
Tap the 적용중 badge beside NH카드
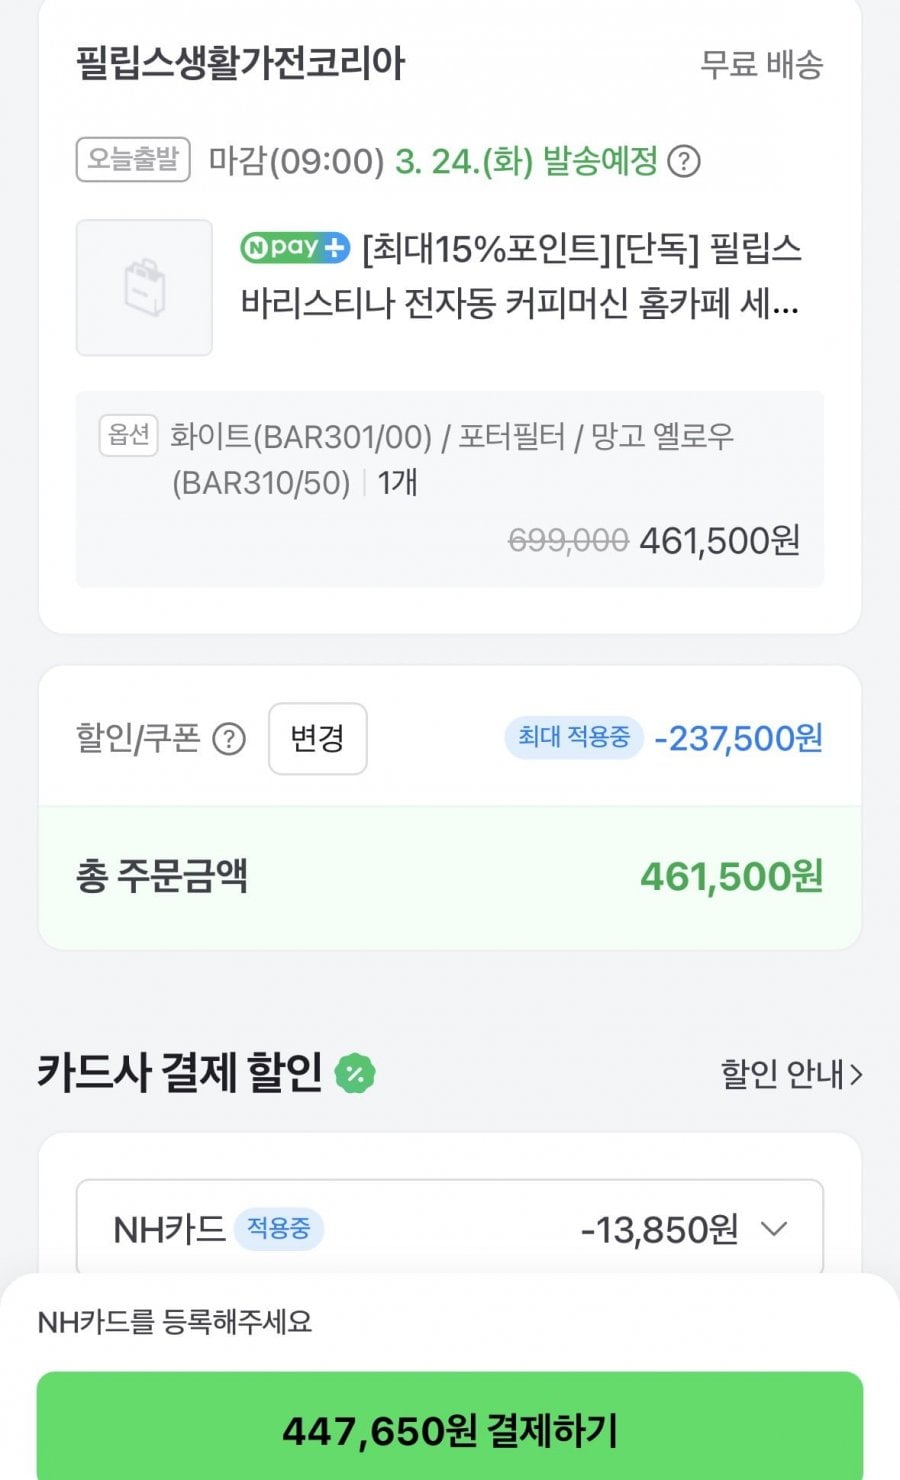(279, 1228)
